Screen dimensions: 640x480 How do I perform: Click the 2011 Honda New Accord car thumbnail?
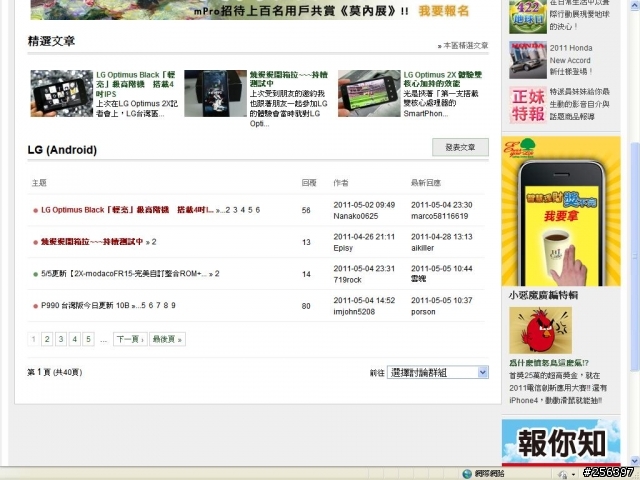coord(528,60)
